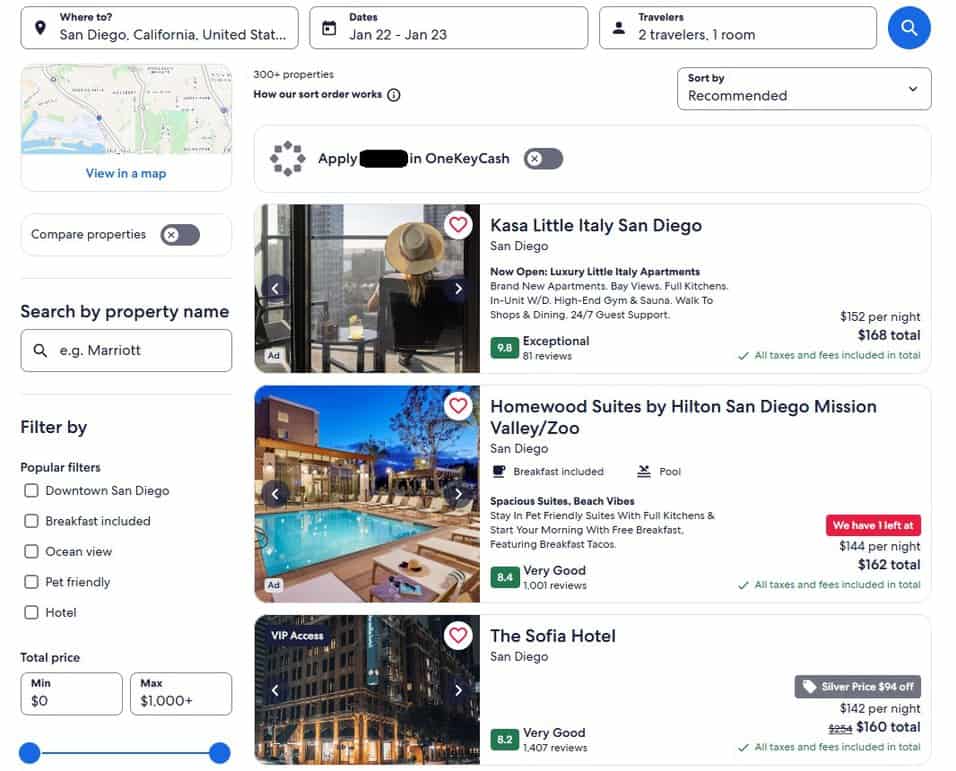Viewport: 956px width, 771px height.
Task: Click the blue search magnifier button
Action: [908, 27]
